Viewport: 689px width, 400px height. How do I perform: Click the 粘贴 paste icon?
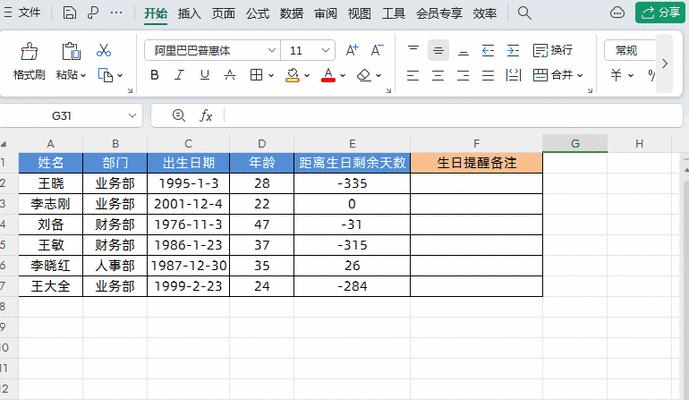click(70, 51)
